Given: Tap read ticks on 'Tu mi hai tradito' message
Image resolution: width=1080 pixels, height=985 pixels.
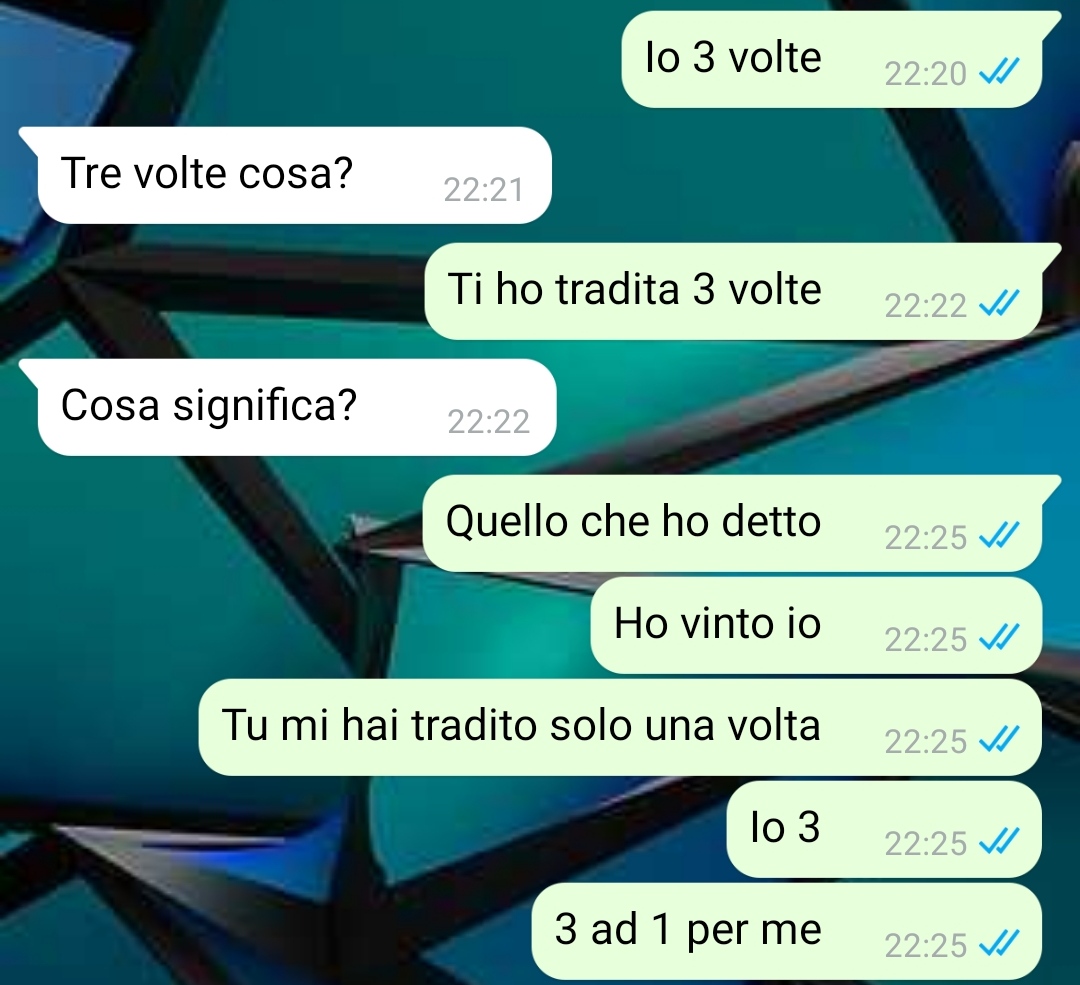Looking at the screenshot, I should (x=999, y=739).
